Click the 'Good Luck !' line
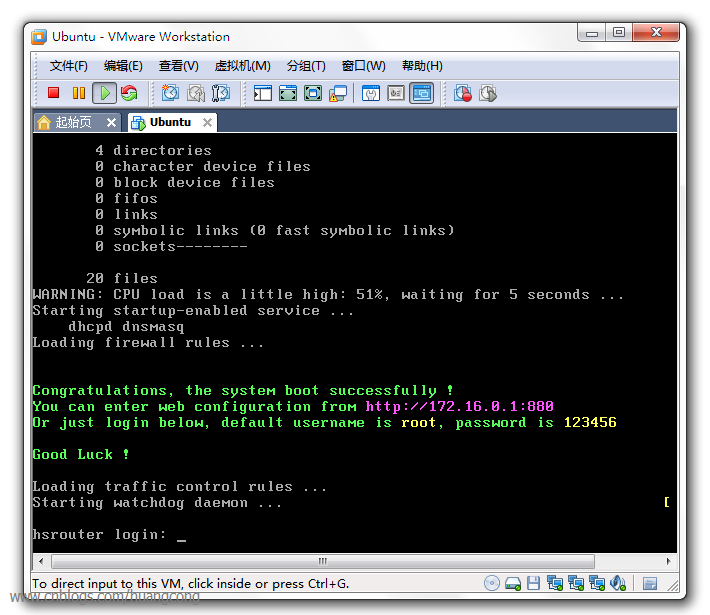The height and width of the screenshot is (615, 710). click(81, 454)
